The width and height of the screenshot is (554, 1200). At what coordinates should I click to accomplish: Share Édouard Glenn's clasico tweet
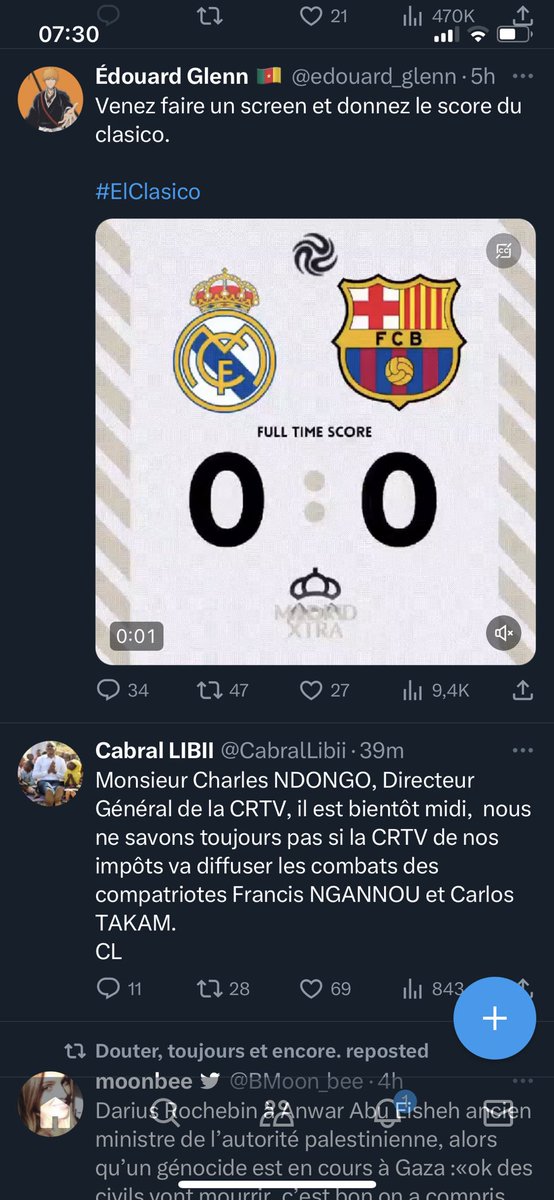[x=522, y=690]
